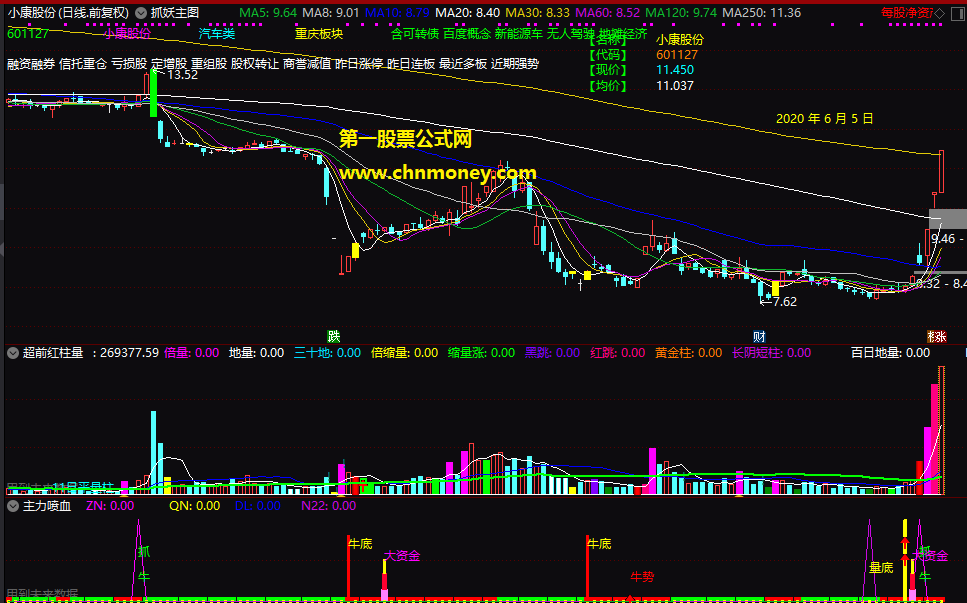
Task: Click the 汽车类 sector tag
Action: 217,34
